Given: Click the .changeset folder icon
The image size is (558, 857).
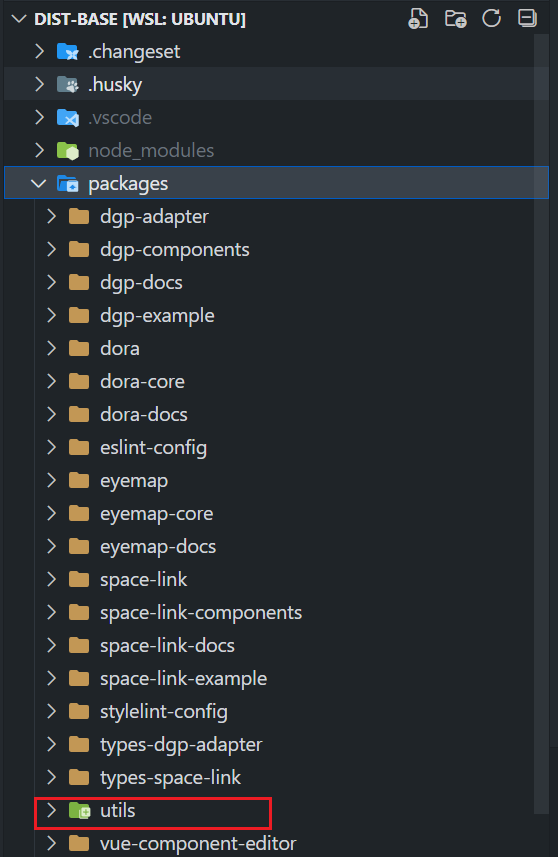Looking at the screenshot, I should click(68, 51).
